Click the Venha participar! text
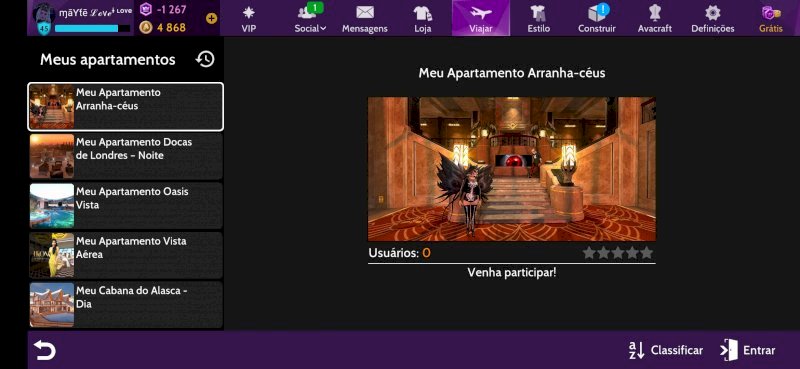The width and height of the screenshot is (800, 369). click(x=512, y=273)
